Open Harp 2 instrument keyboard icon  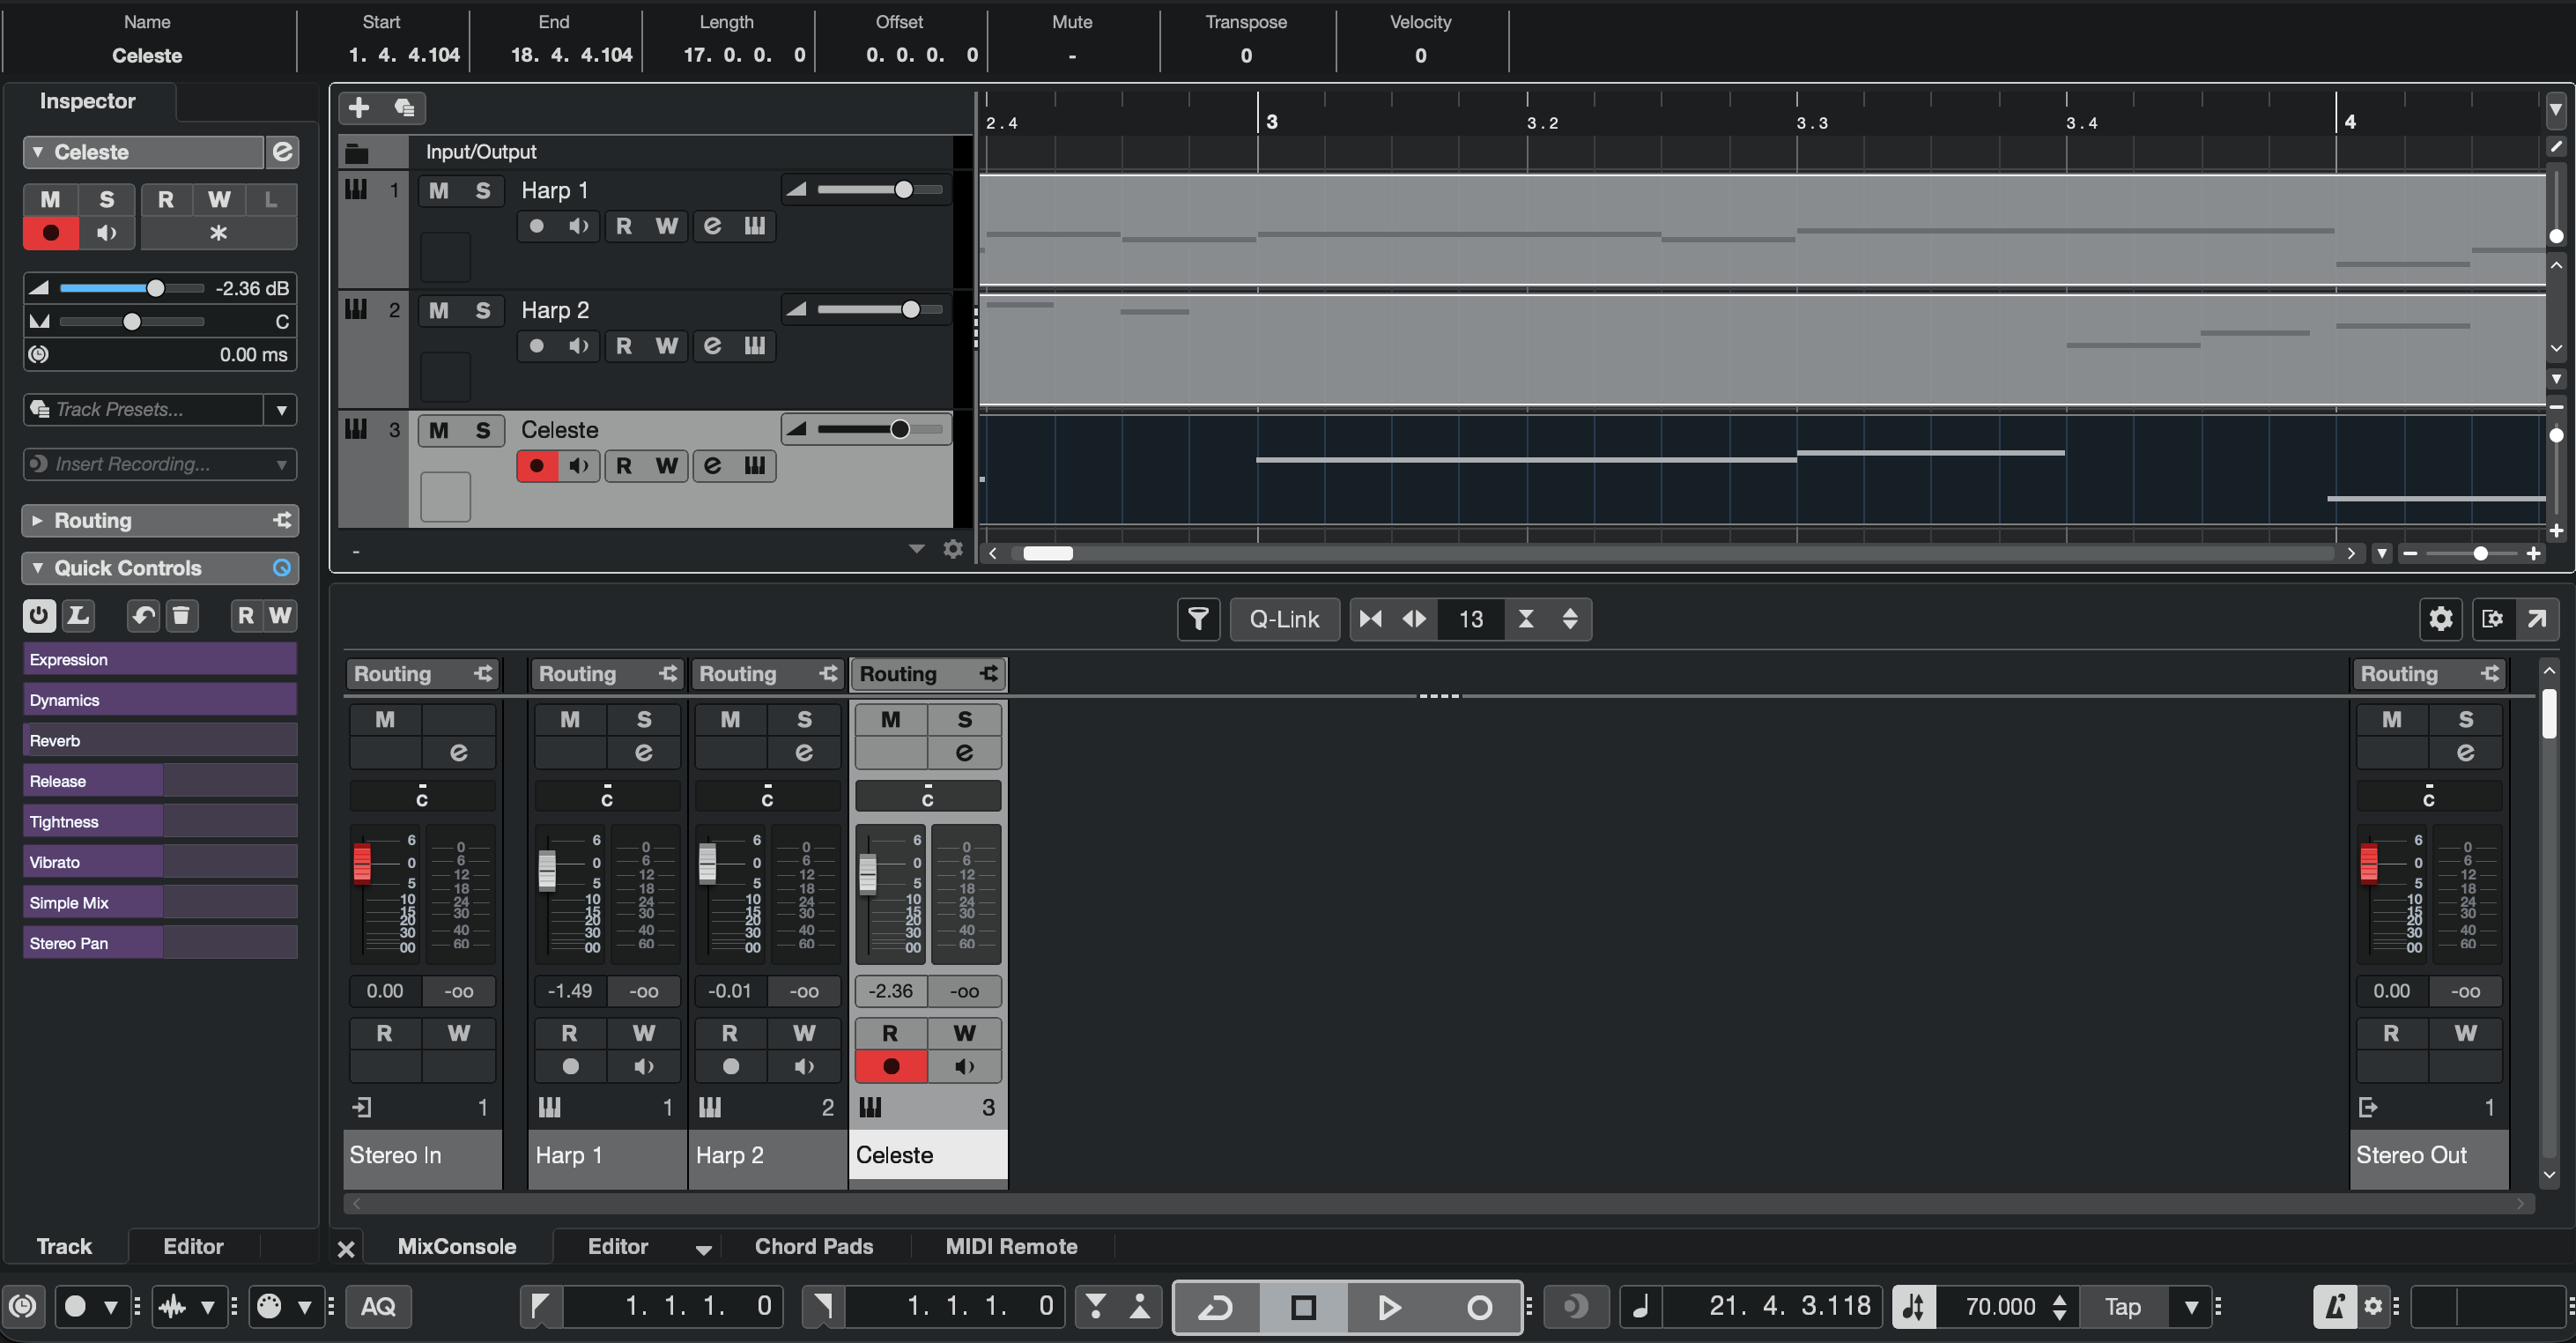pyautogui.click(x=755, y=346)
